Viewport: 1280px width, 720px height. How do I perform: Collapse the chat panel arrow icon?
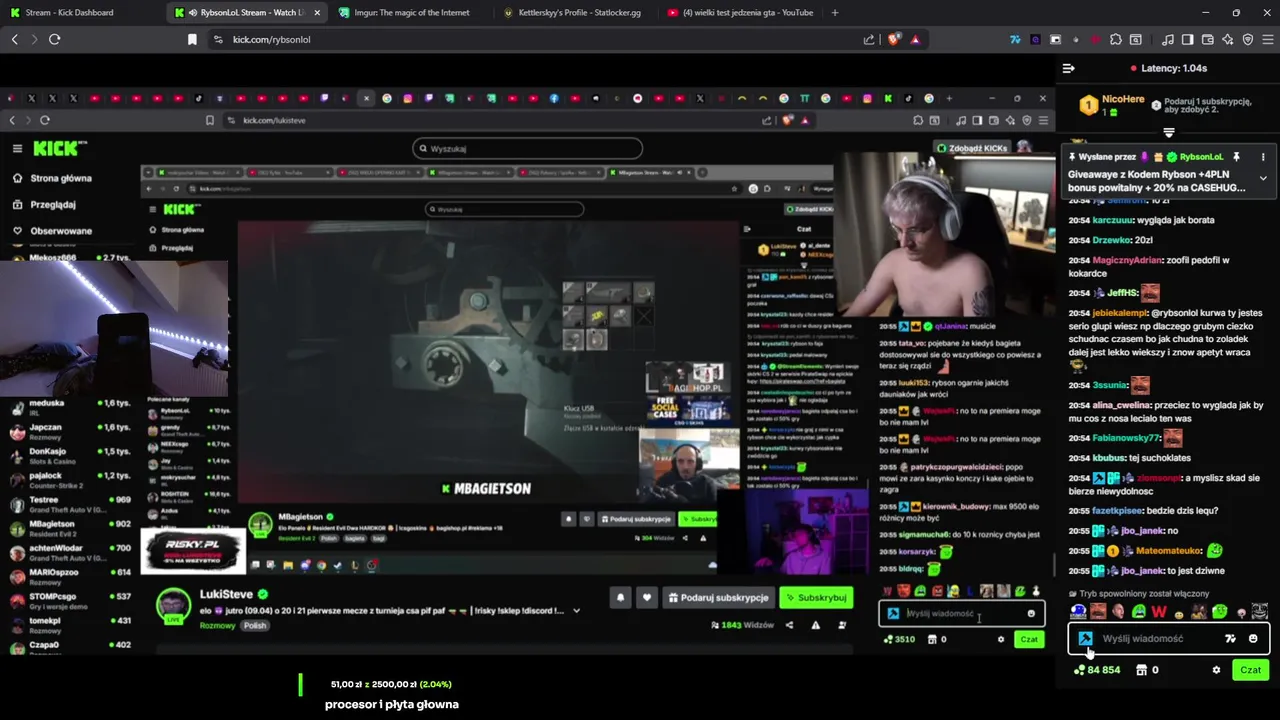pyautogui.click(x=1068, y=68)
